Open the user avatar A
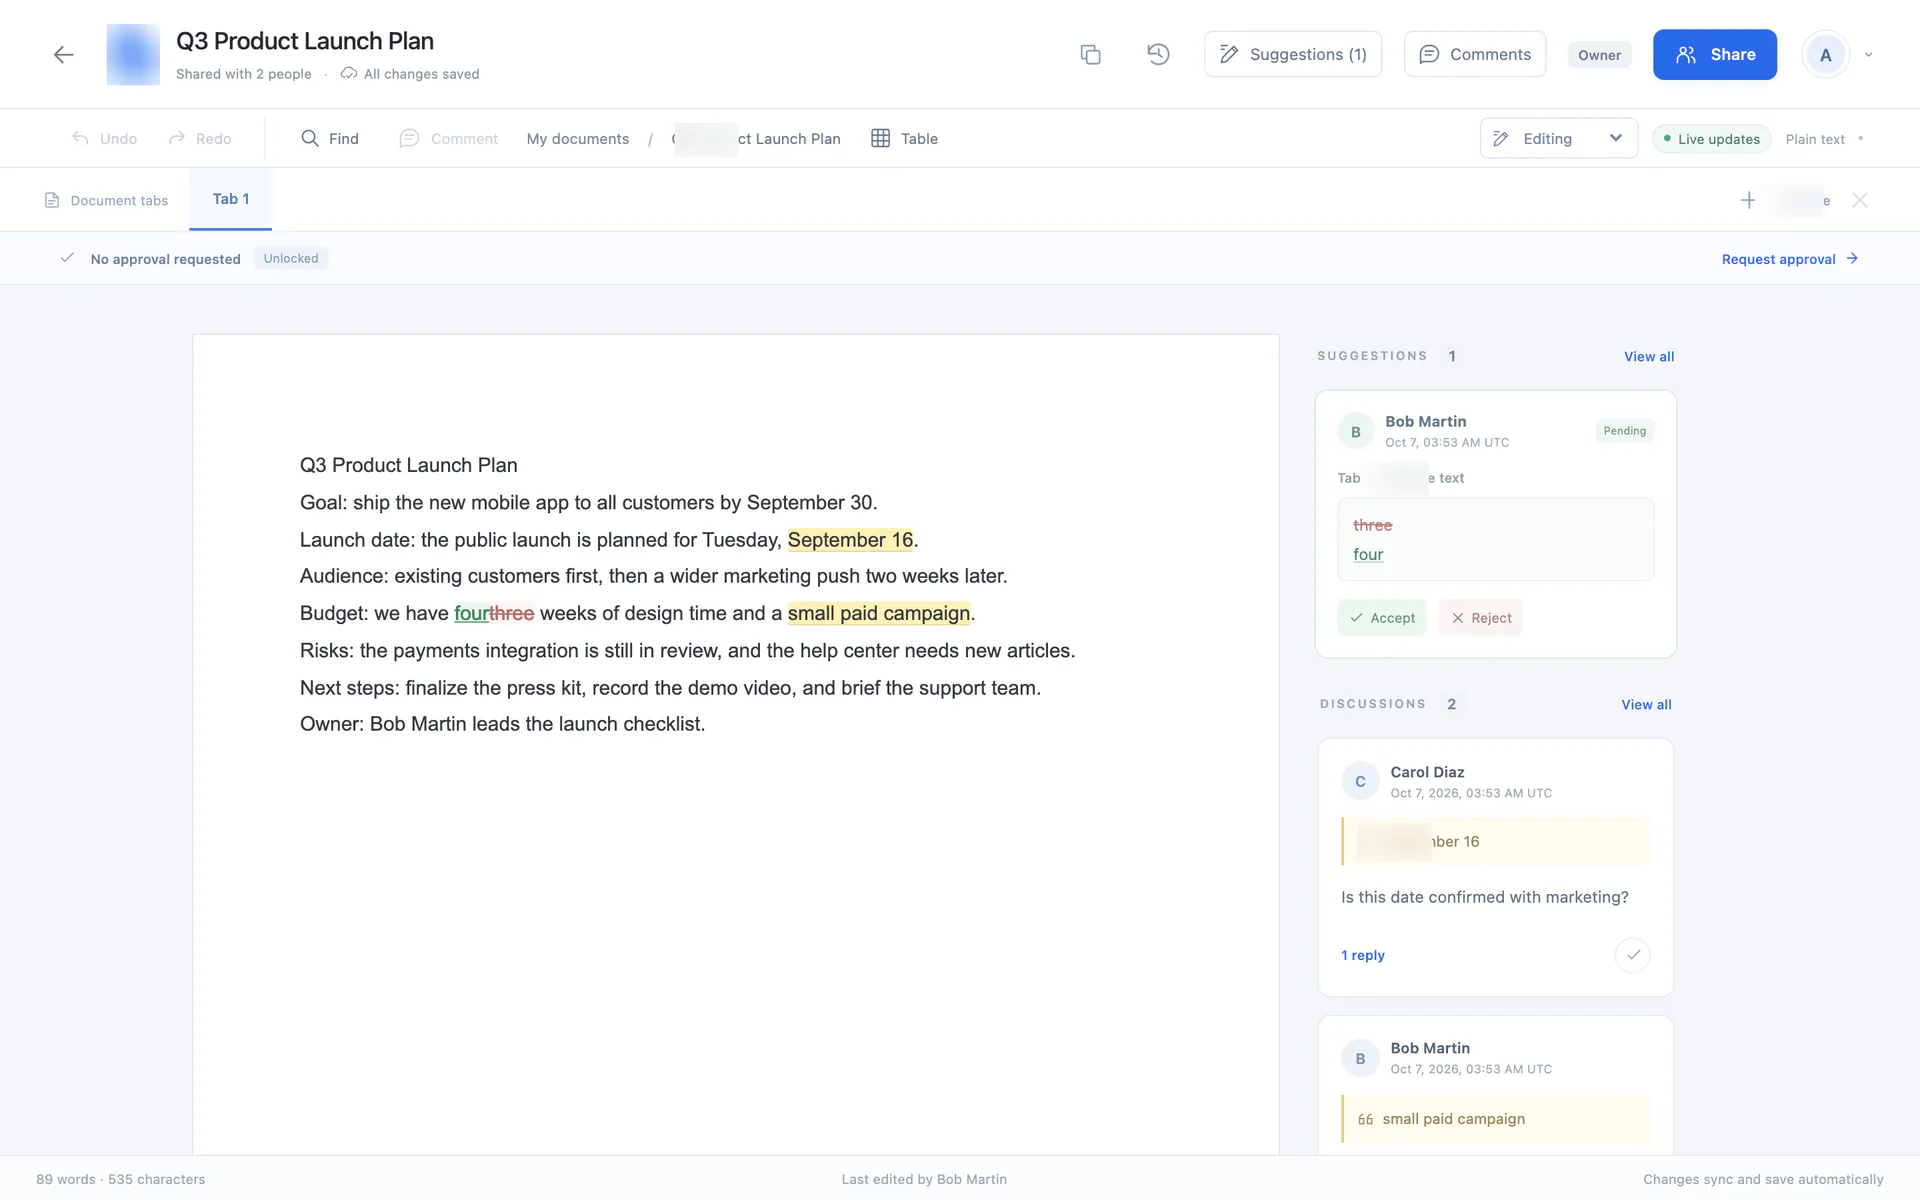The image size is (1920, 1200). coord(1826,55)
